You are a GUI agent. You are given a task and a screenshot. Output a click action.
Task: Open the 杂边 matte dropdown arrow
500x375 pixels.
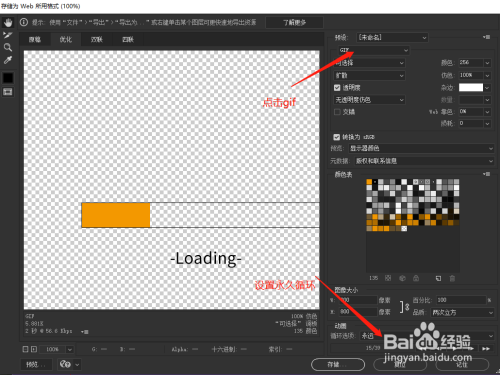pos(487,88)
